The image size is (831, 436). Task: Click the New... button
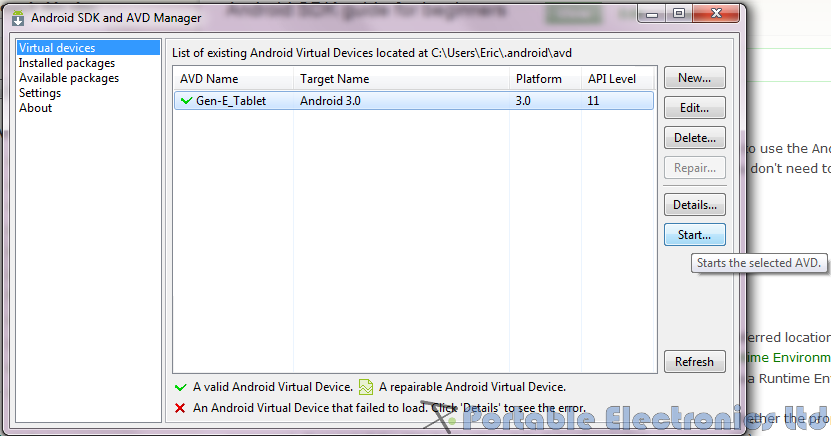694,78
